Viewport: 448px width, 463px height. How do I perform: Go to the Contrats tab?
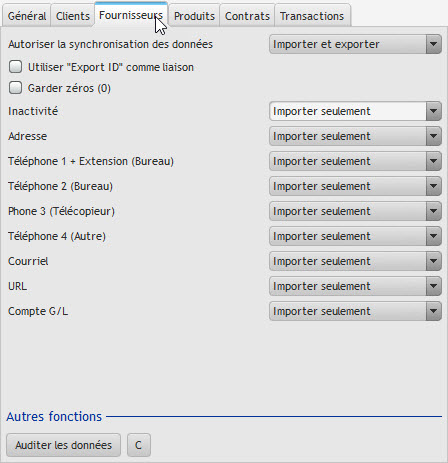247,16
